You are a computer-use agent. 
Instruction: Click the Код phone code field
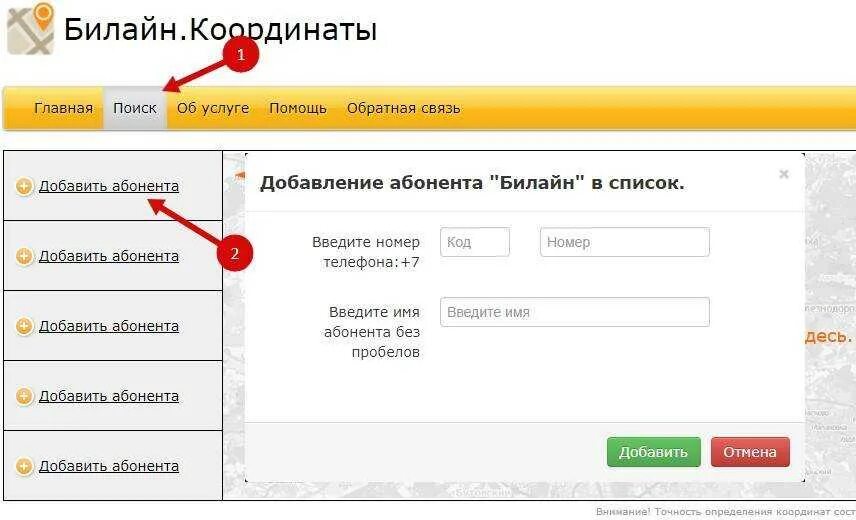point(475,242)
